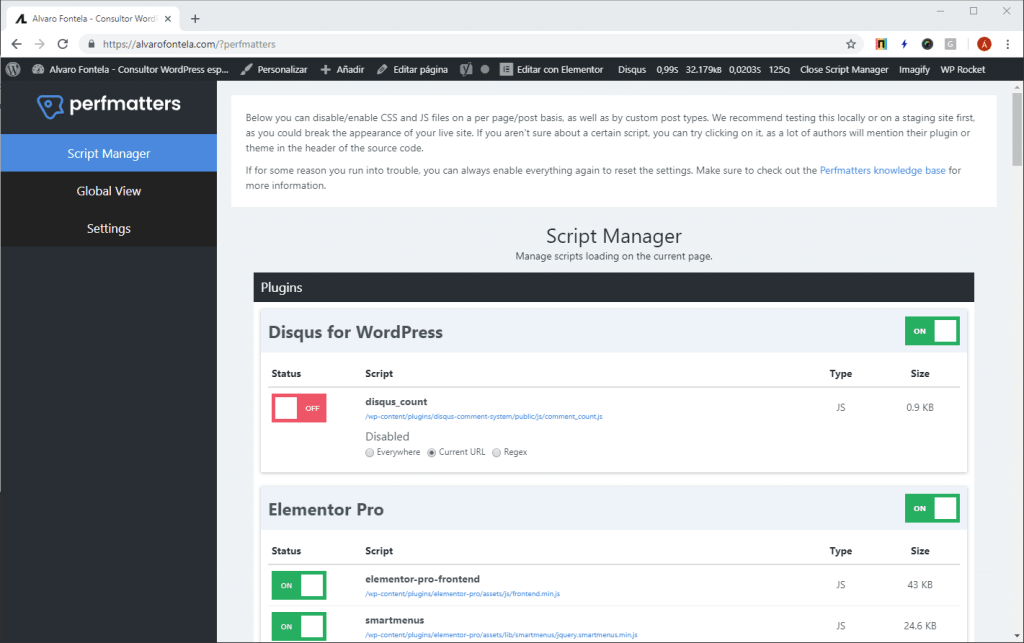Open the Chrome three-dot menu

pos(1009,44)
